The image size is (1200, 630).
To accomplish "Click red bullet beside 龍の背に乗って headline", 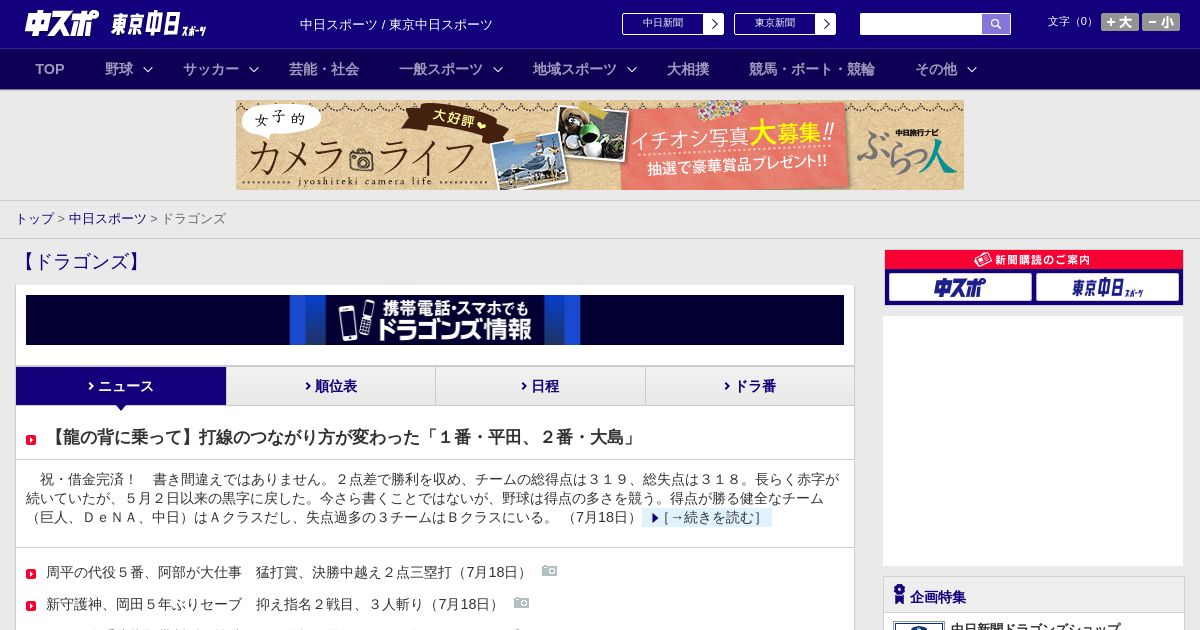I will point(31,440).
